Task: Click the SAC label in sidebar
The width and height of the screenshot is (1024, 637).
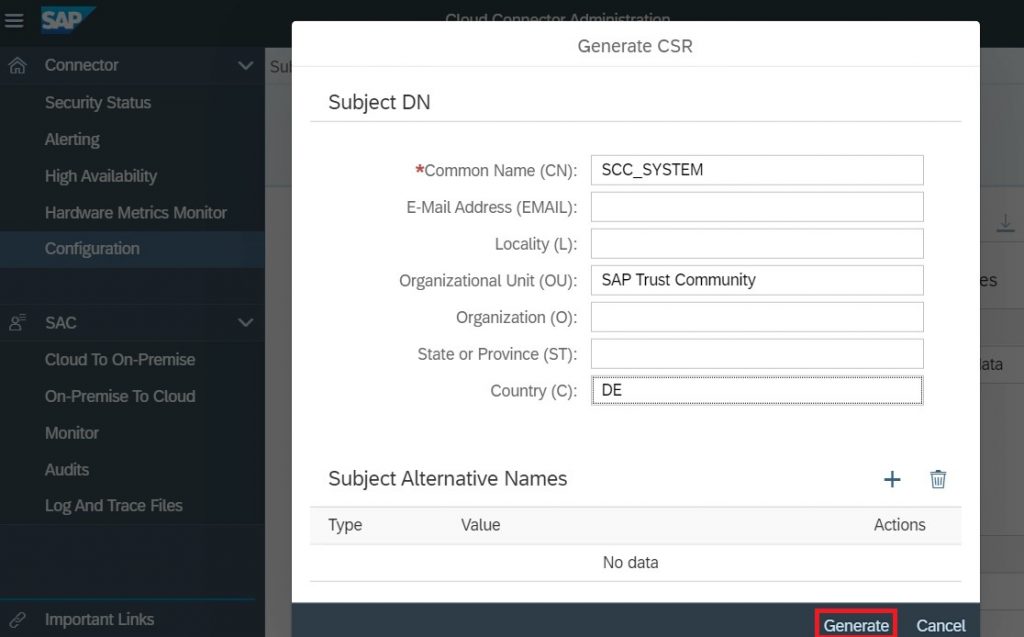Action: pyautogui.click(x=61, y=323)
